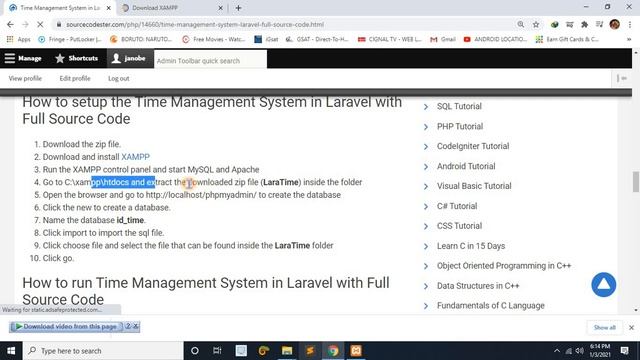
Task: Open the network tray icon
Action: pos(569,351)
